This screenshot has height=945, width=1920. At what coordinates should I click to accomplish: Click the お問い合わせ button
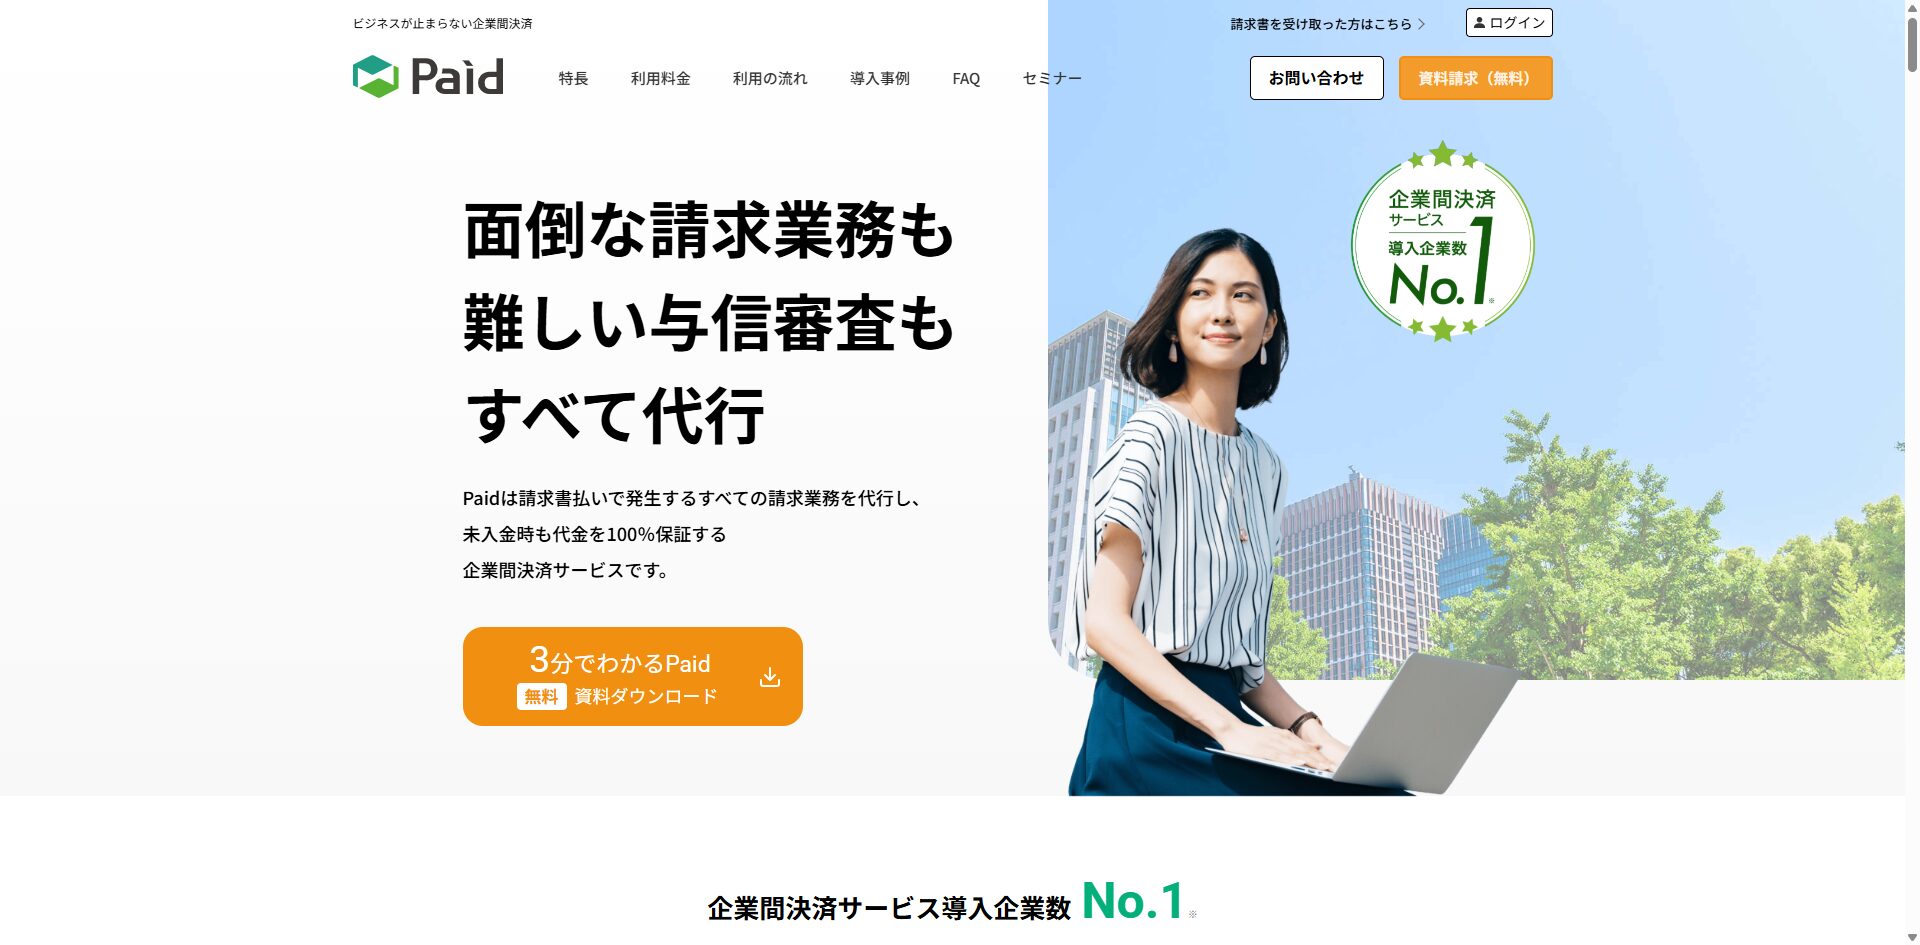click(x=1316, y=78)
